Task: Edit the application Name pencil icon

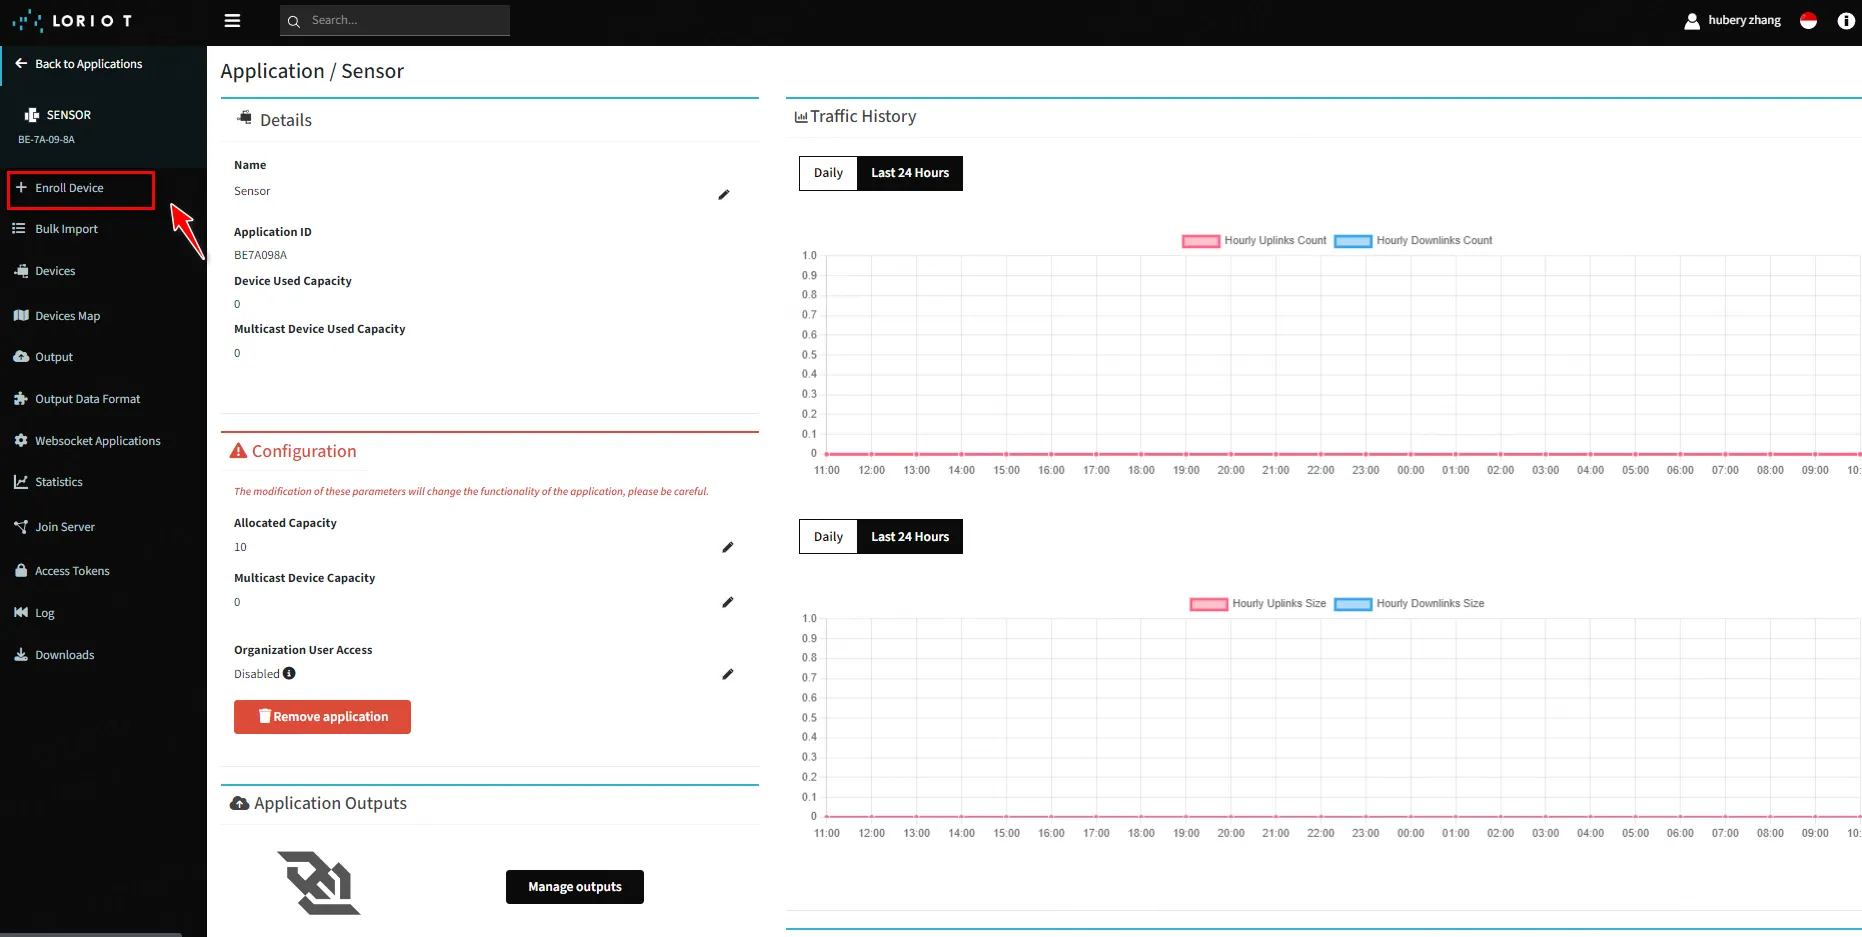Action: 724,195
